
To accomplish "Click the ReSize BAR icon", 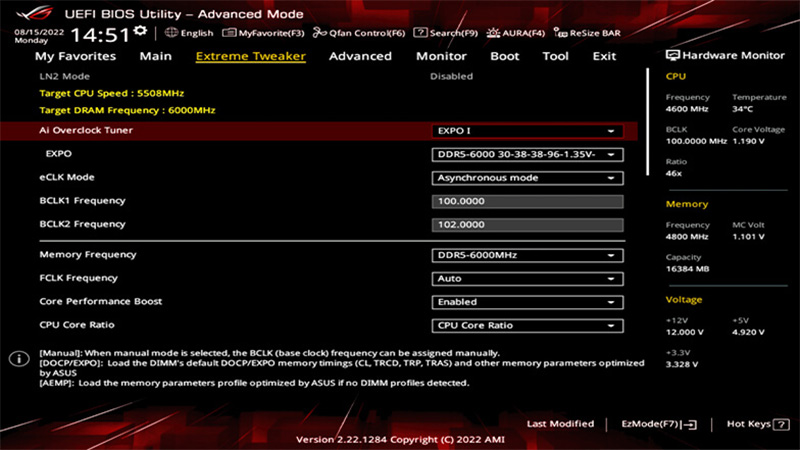I will [x=560, y=33].
